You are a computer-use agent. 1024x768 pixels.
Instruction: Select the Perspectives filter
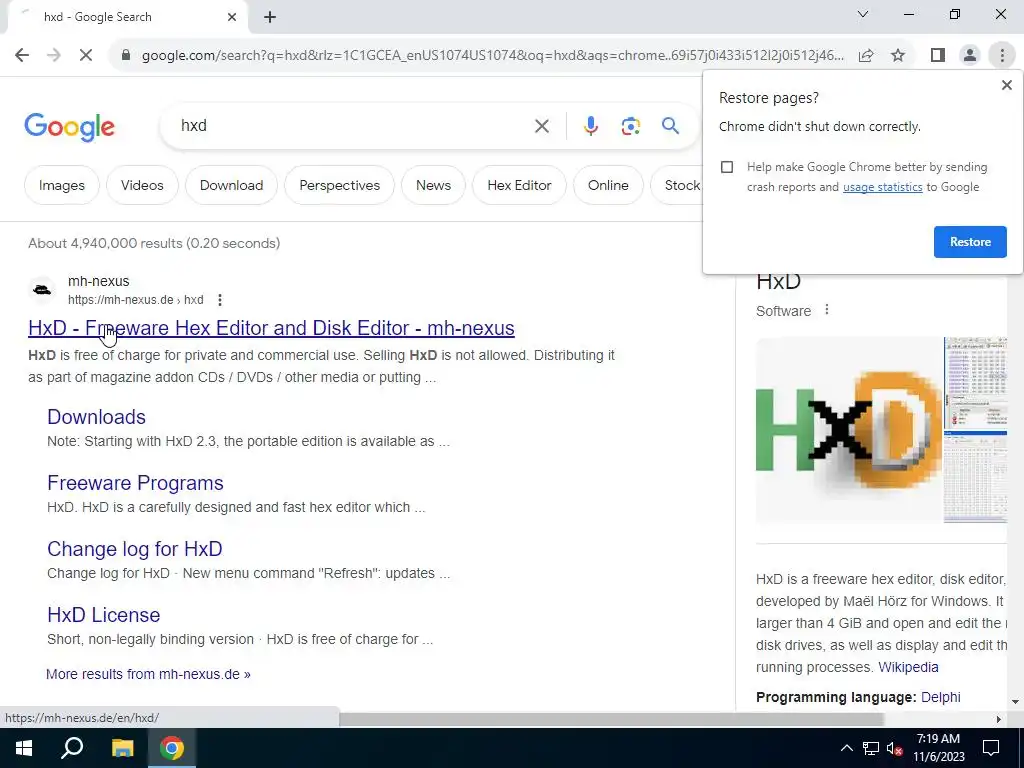pyautogui.click(x=340, y=185)
